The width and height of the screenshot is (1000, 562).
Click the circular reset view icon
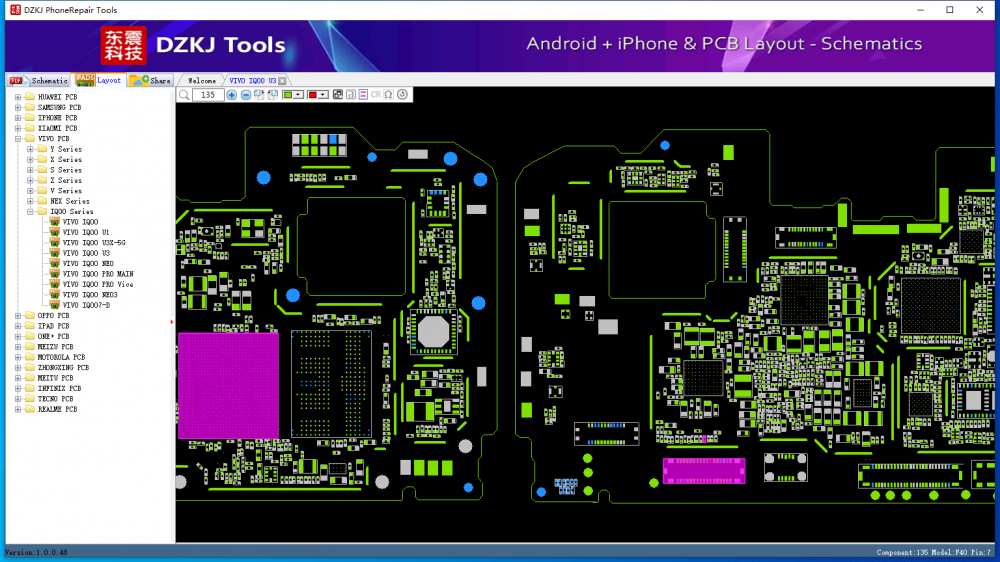402,95
